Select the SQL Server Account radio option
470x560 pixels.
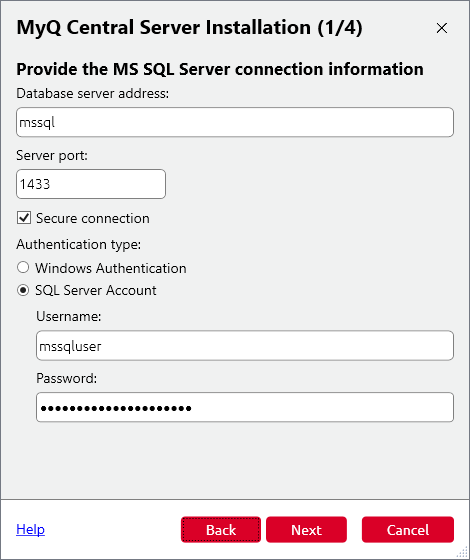(23, 290)
